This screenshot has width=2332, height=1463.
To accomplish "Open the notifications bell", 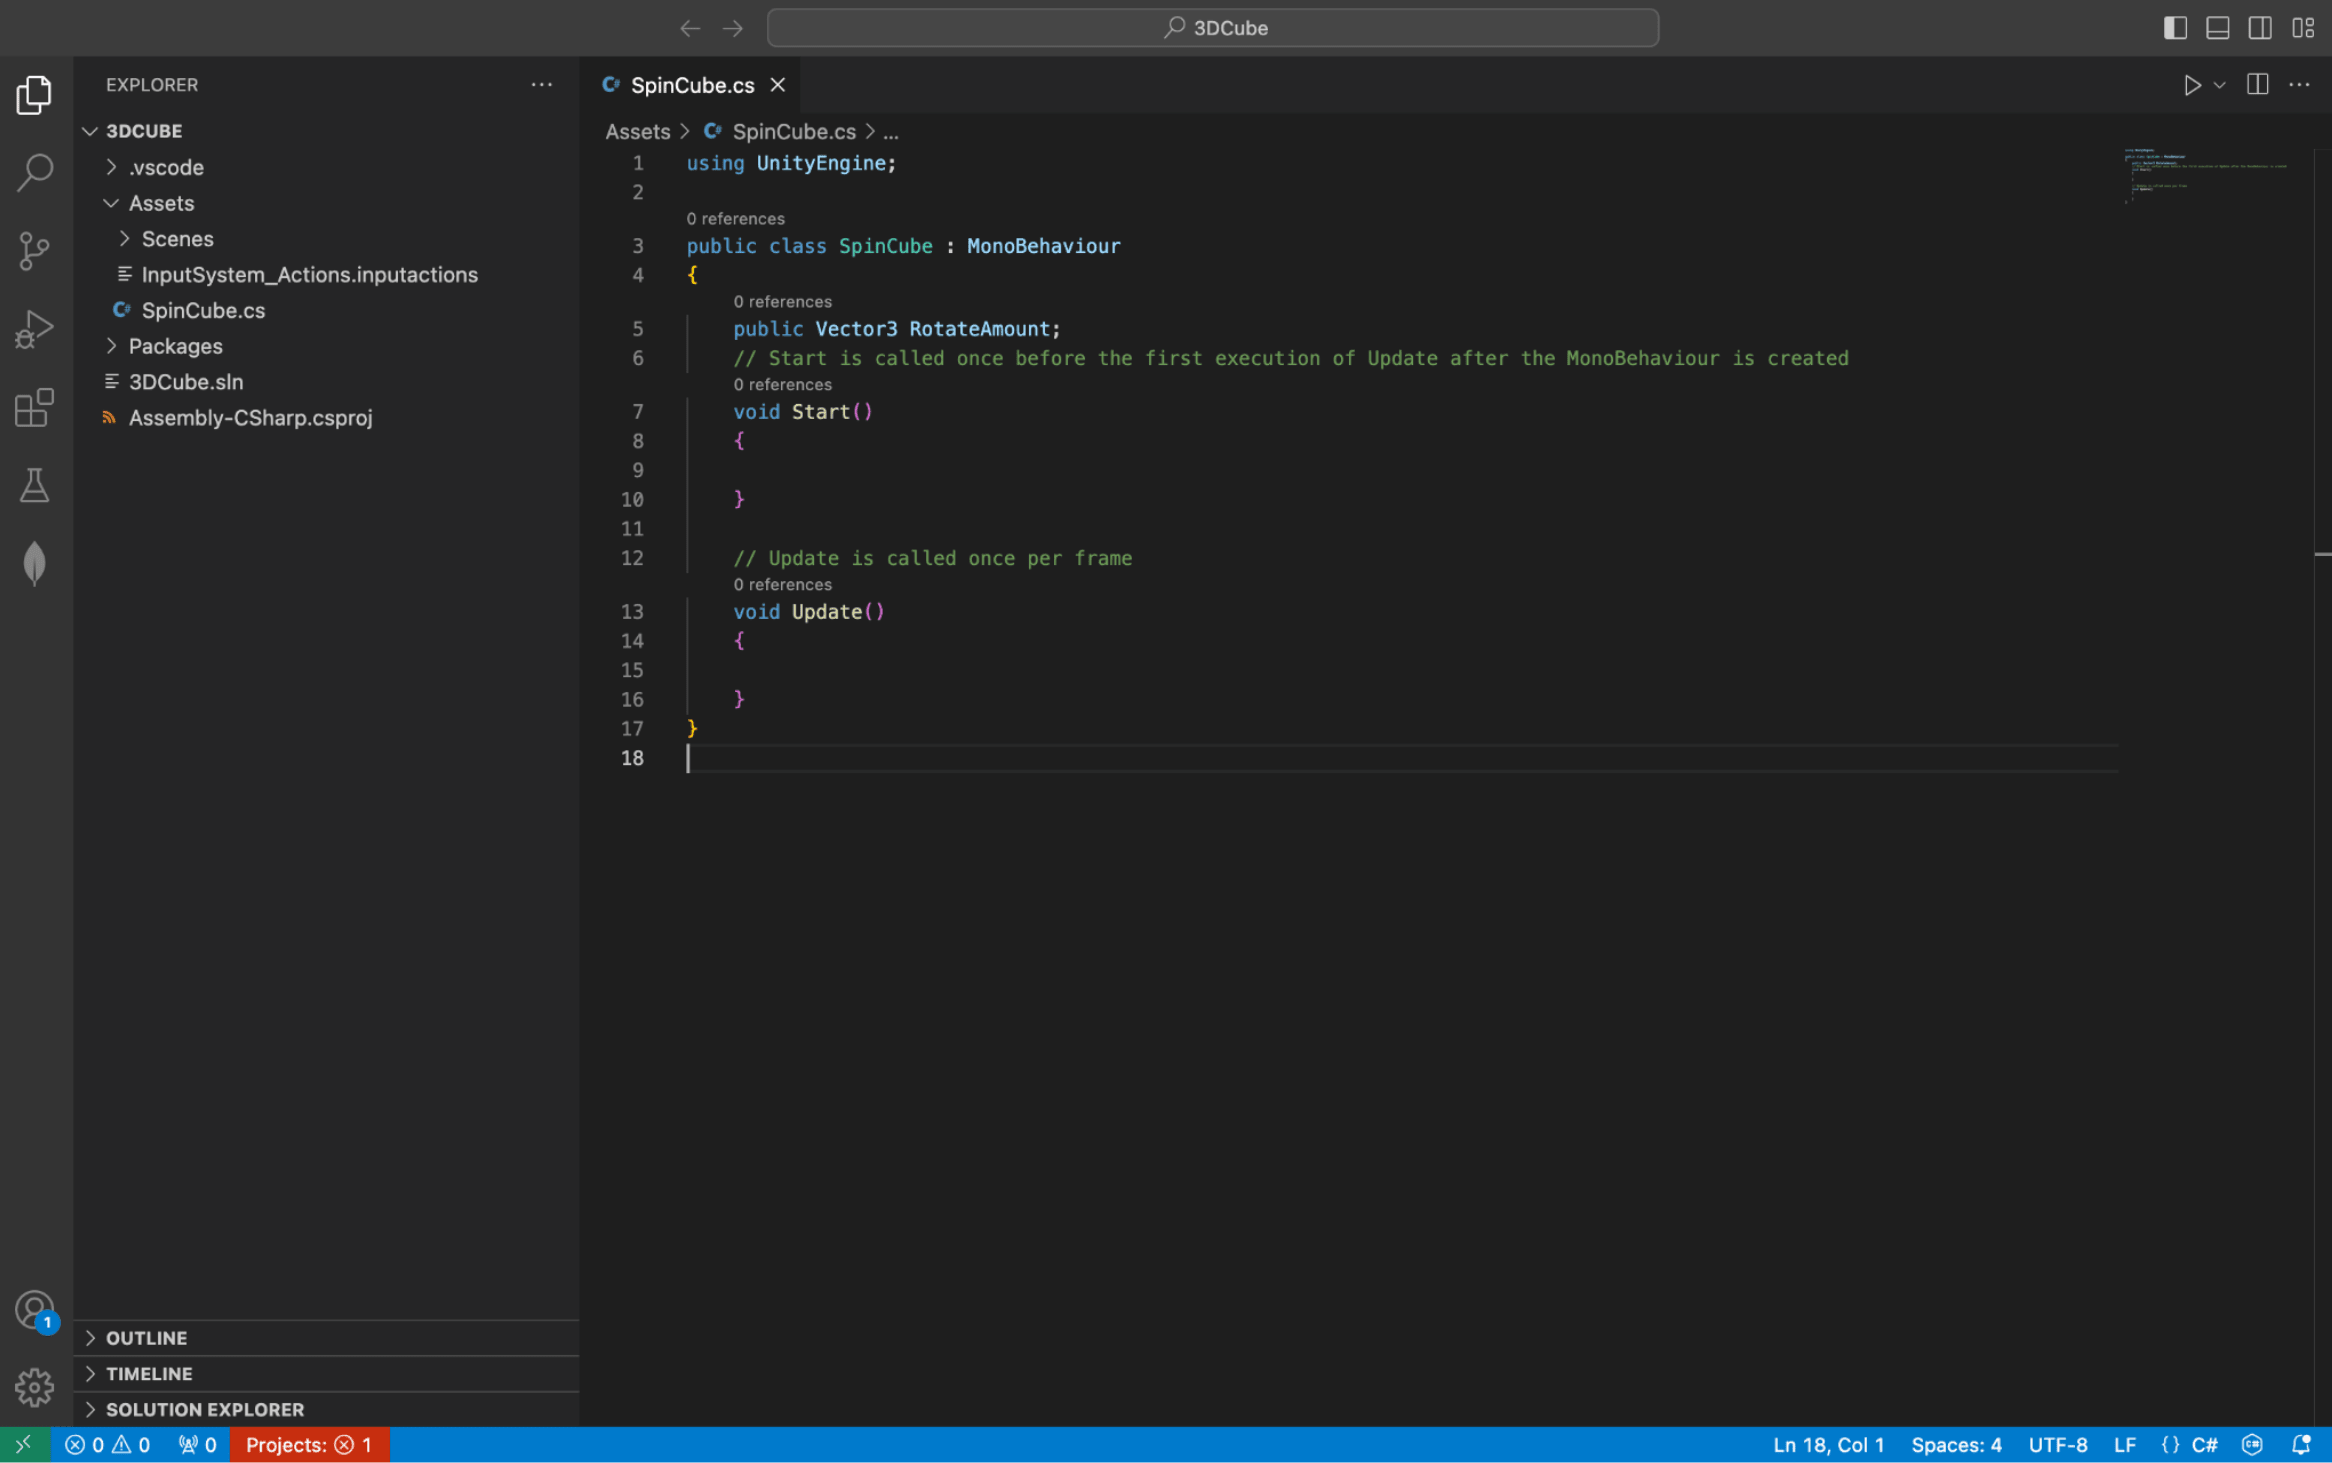I will pyautogui.click(x=2299, y=1444).
